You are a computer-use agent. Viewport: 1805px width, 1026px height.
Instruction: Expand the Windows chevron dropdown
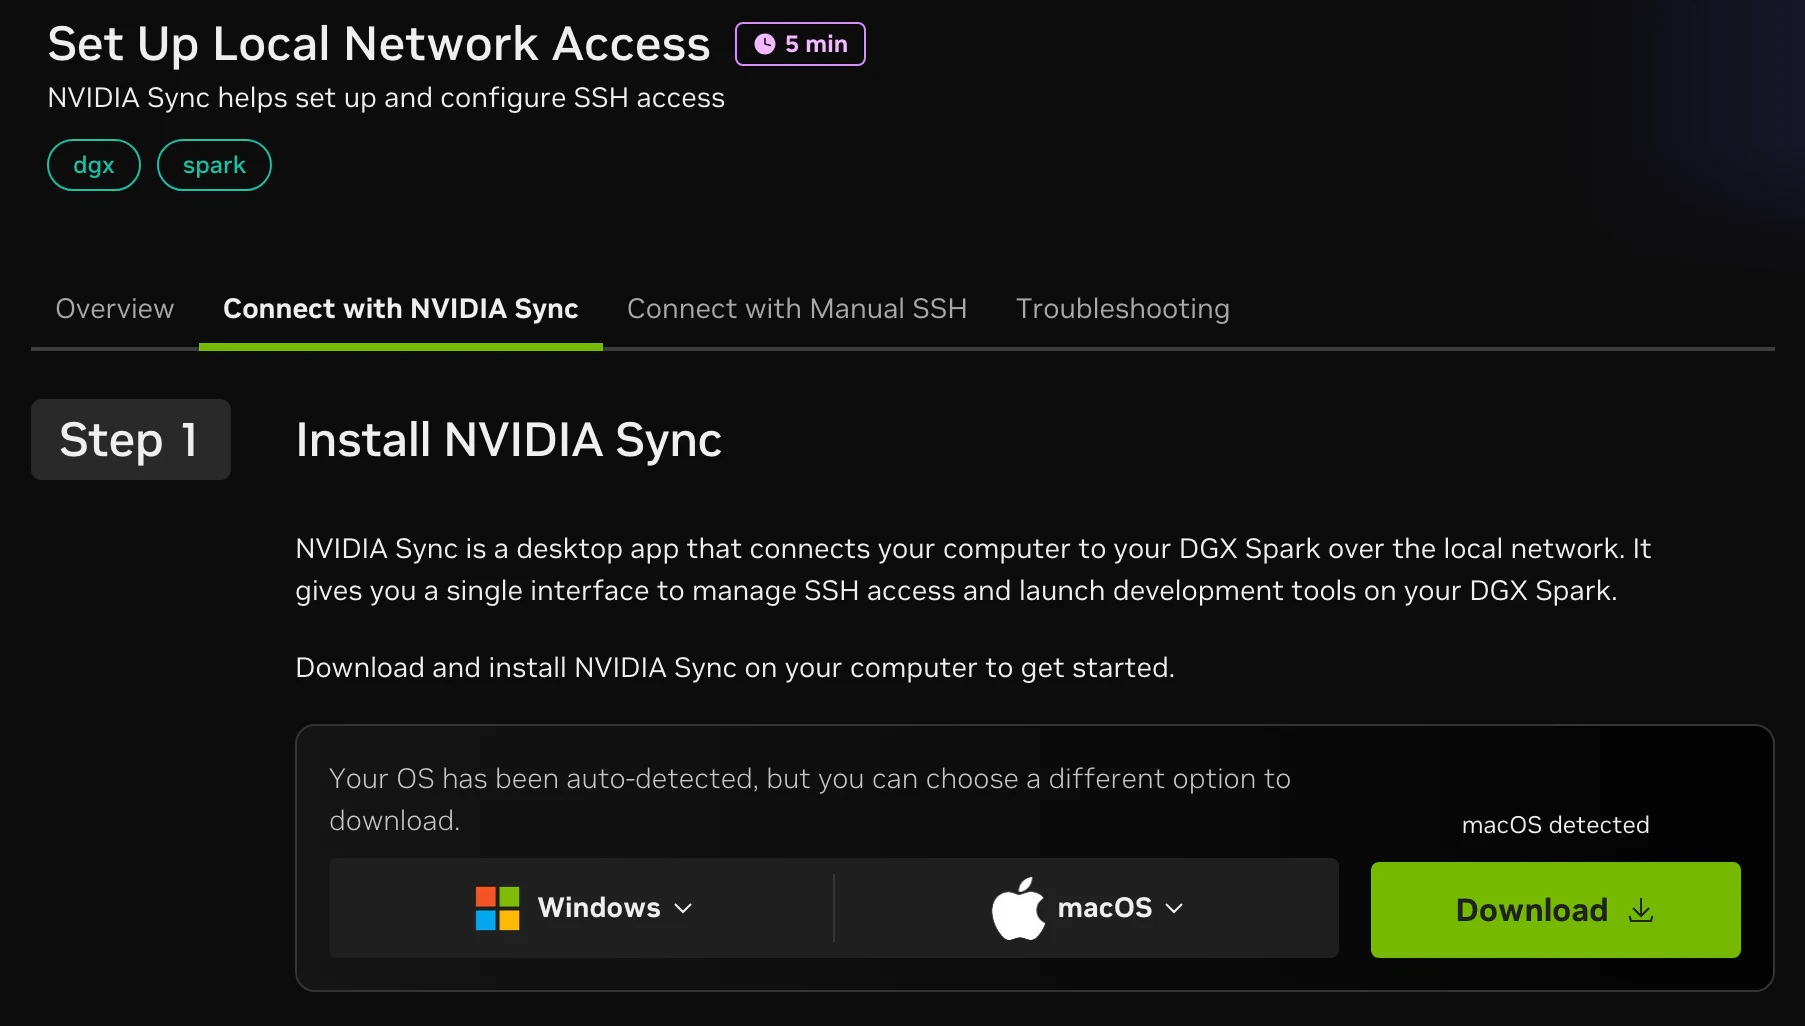tap(683, 908)
